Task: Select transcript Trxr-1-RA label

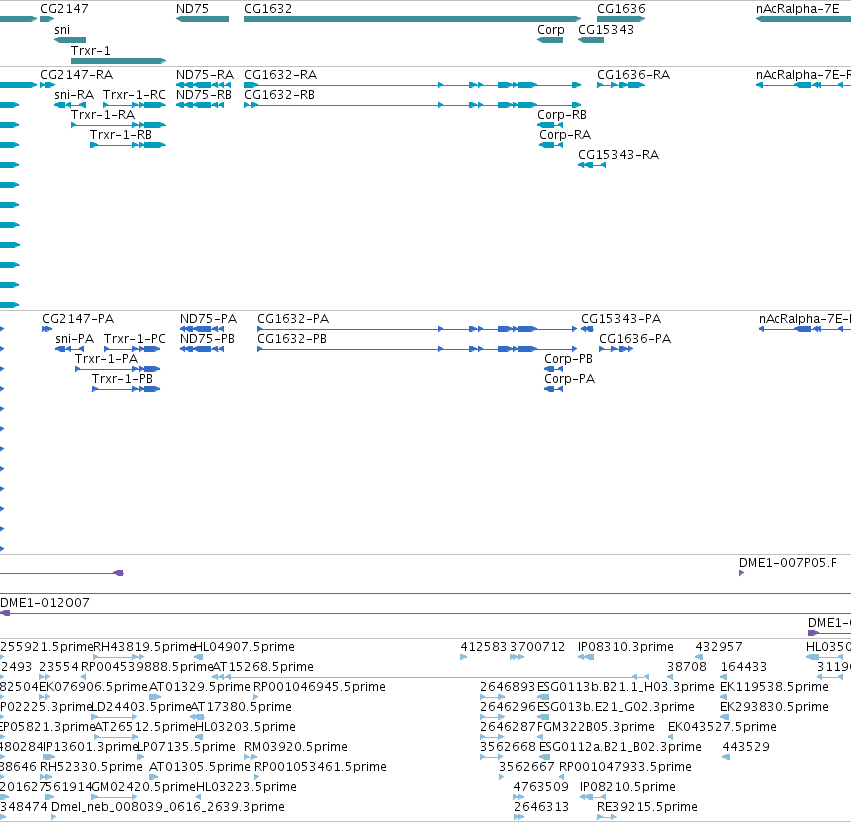Action: (x=103, y=115)
